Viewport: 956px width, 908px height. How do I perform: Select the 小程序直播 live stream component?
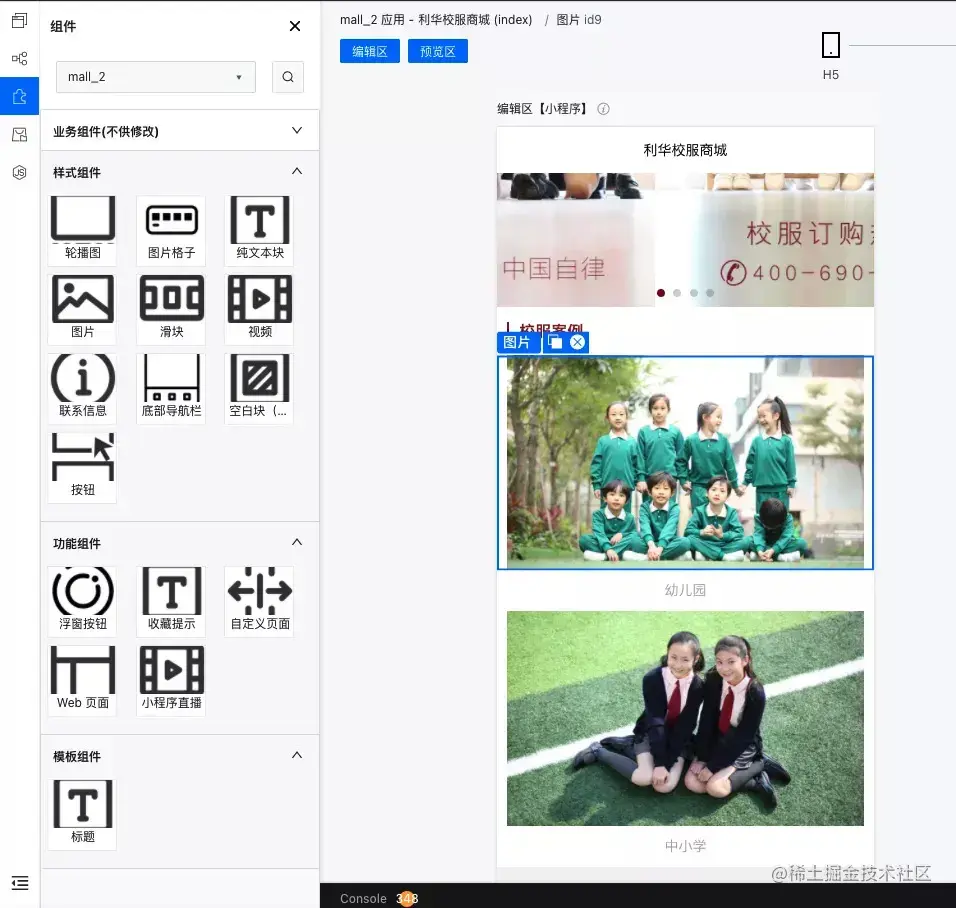[171, 680]
